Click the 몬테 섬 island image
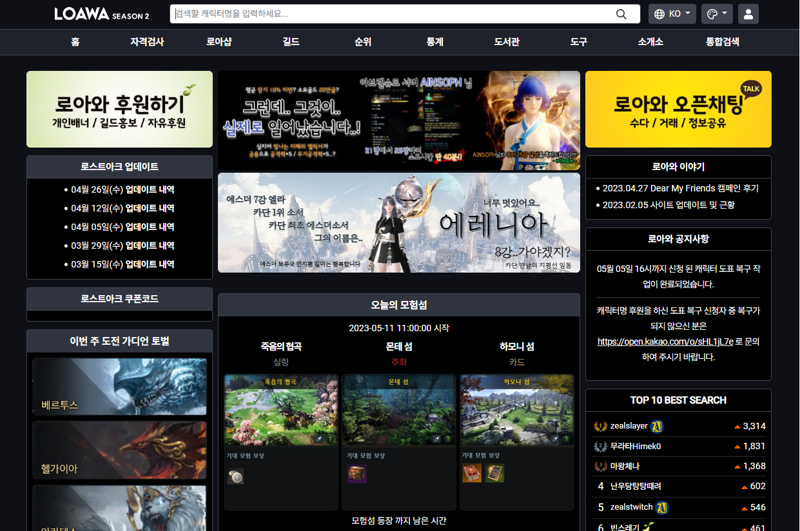Viewport: 800px width, 531px height. [x=399, y=411]
